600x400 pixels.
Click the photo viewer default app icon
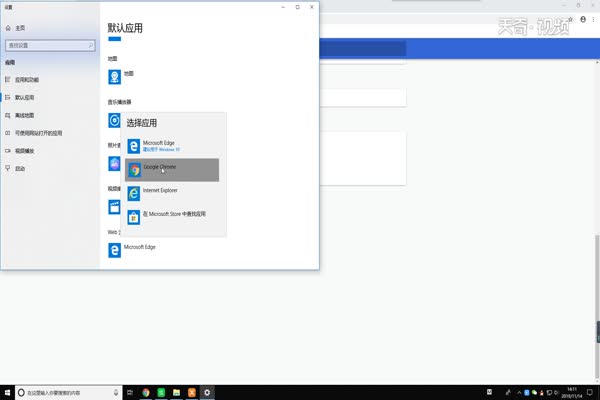(x=114, y=164)
